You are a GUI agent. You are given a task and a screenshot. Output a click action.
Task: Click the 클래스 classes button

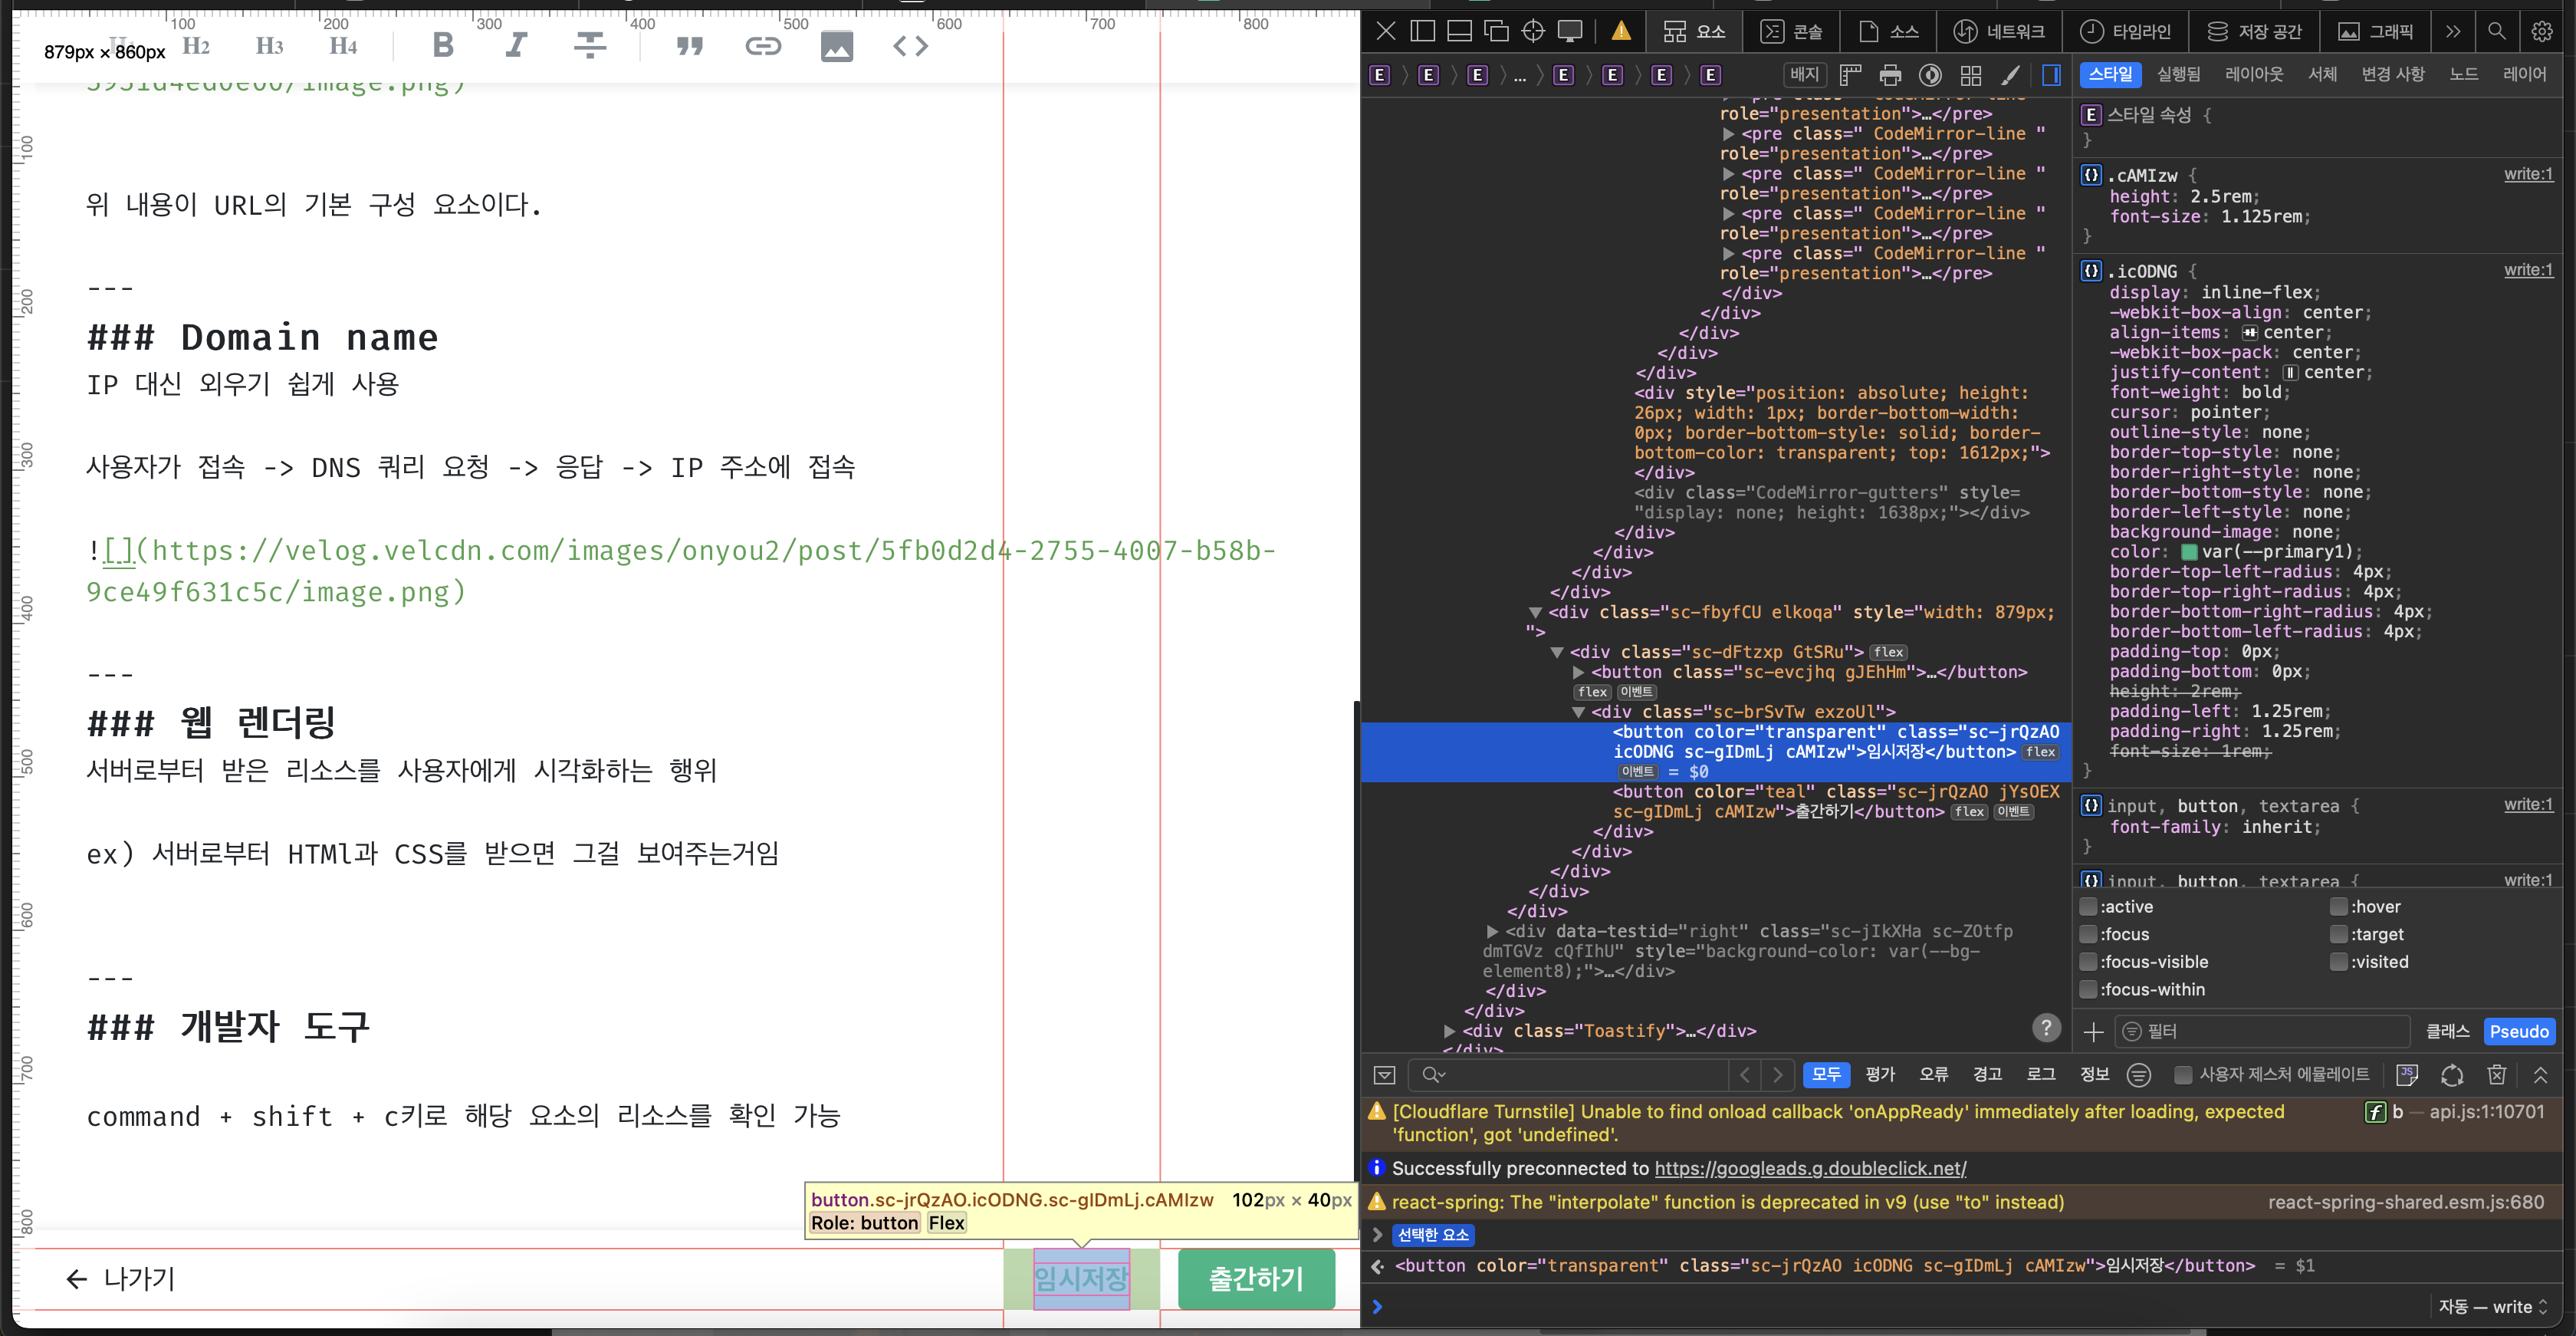click(x=2447, y=1031)
